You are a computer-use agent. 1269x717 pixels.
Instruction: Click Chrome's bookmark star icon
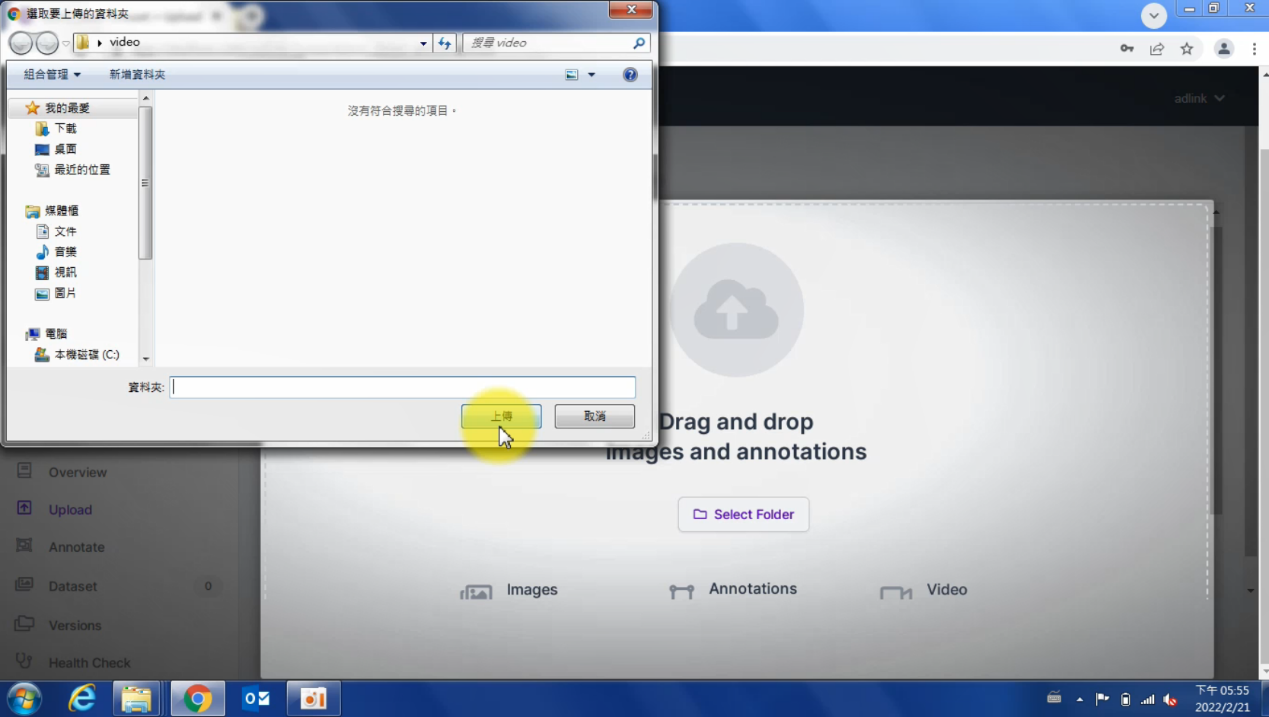point(1187,49)
